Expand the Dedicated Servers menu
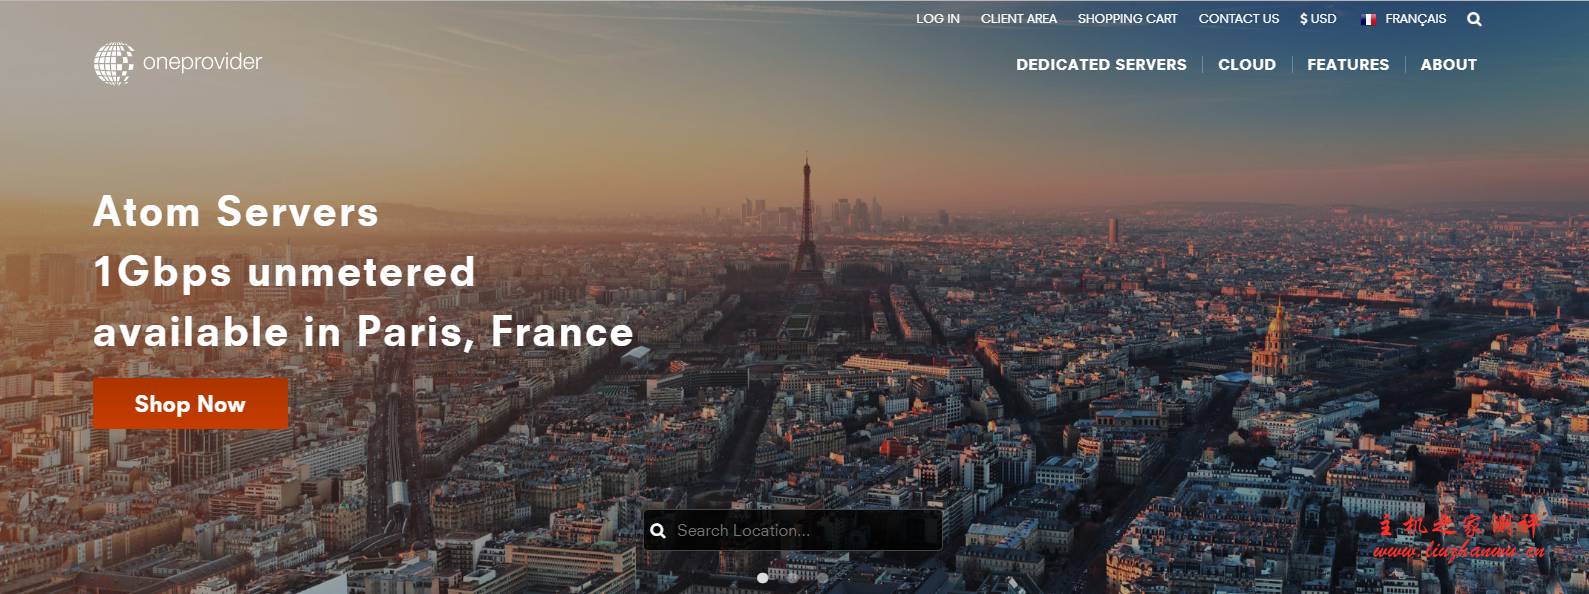Viewport: 1589px width, 594px height. pyautogui.click(x=1101, y=65)
